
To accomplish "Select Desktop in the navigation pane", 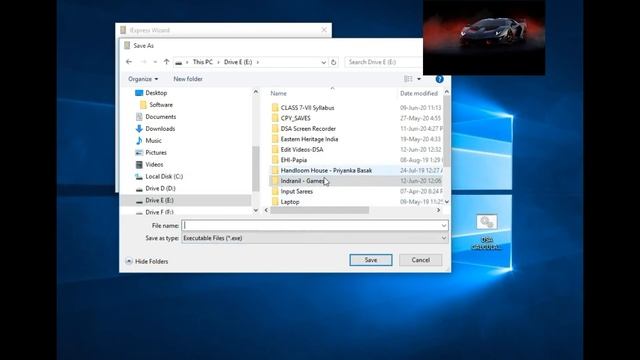I will [156, 93].
